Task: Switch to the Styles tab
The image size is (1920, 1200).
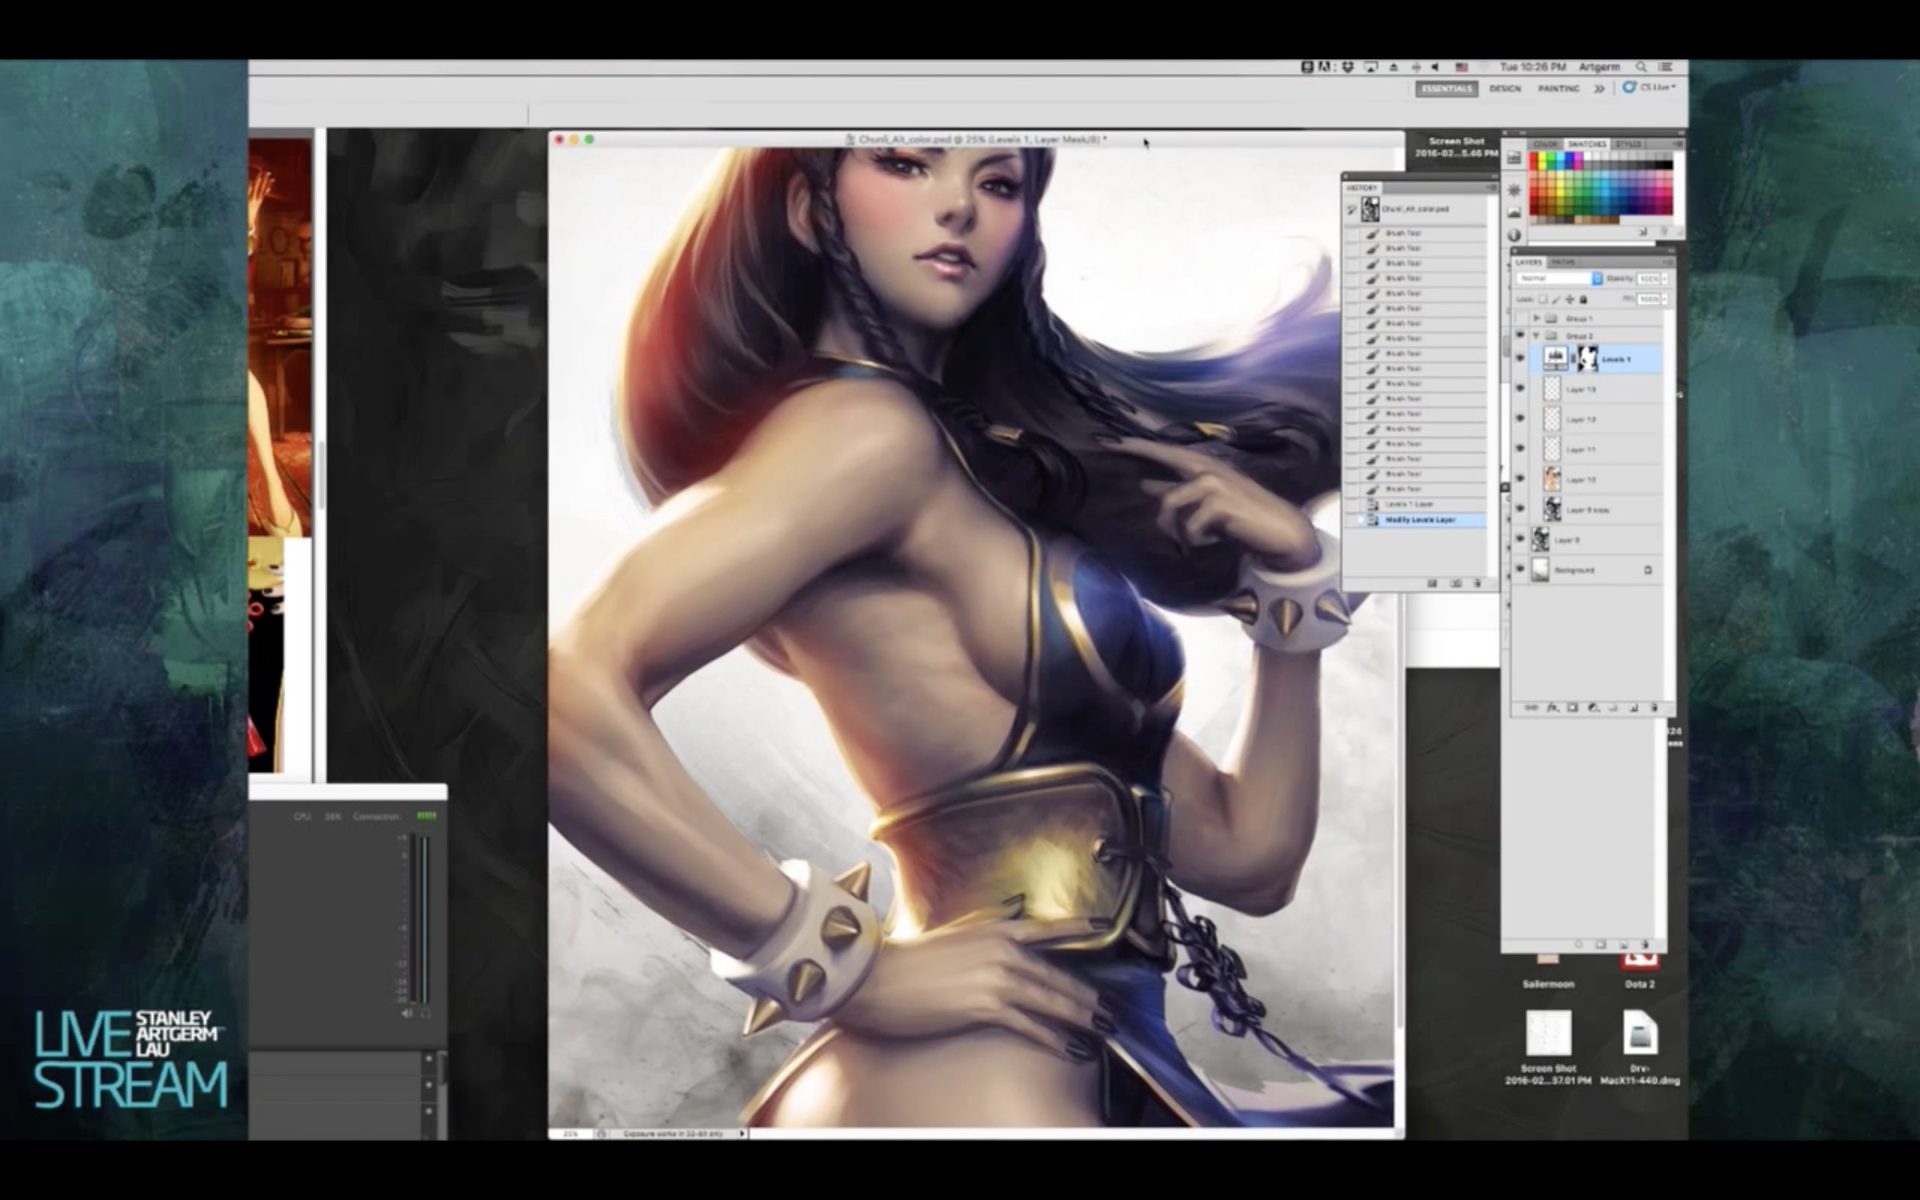Action: [x=1628, y=144]
